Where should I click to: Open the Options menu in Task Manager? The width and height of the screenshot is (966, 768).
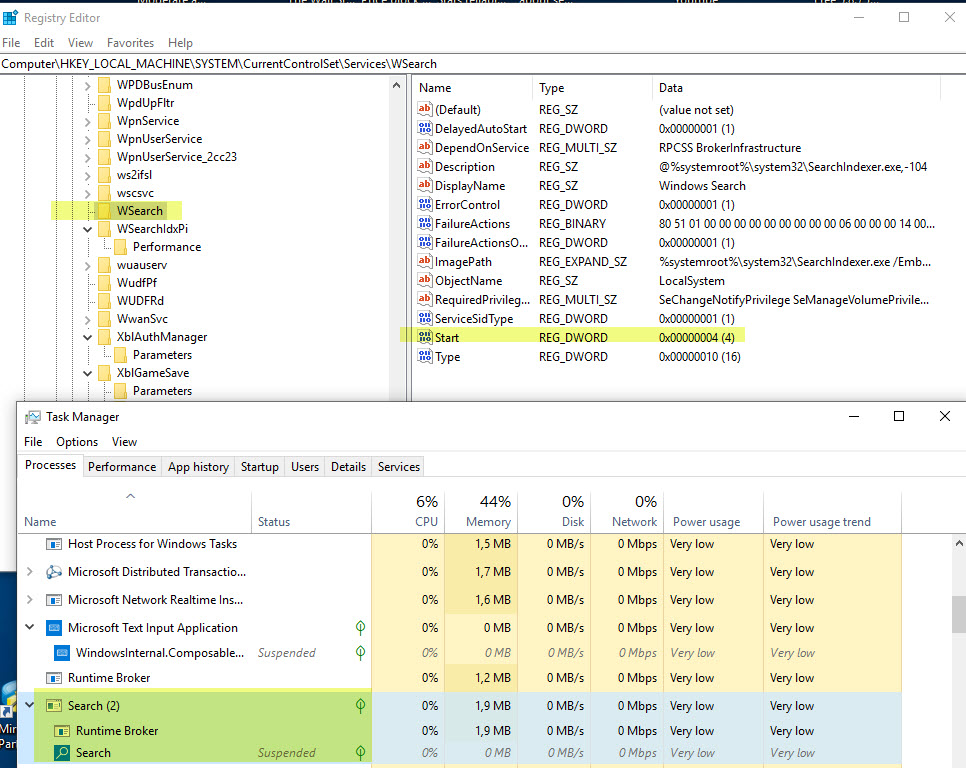77,442
